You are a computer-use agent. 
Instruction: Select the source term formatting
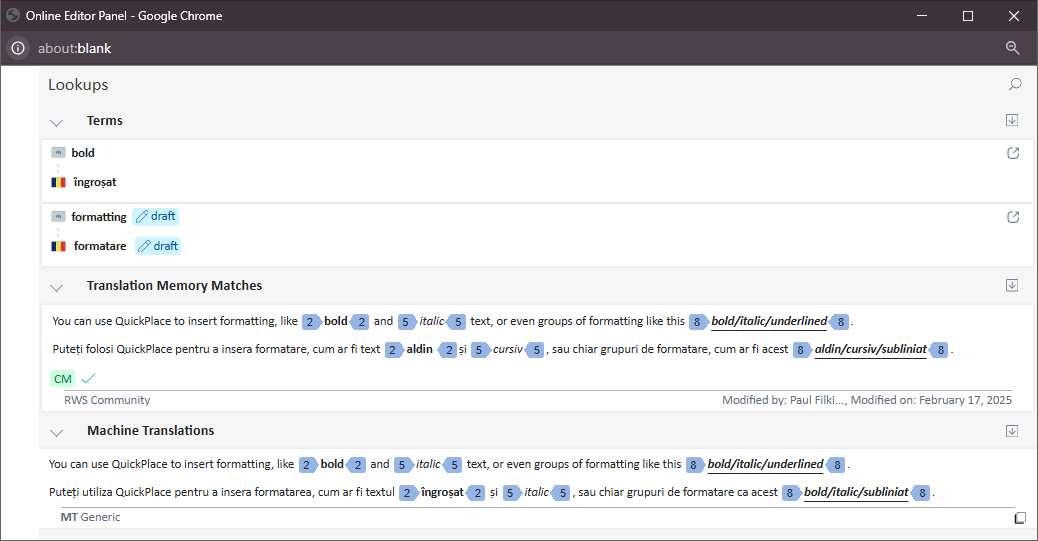tap(99, 217)
